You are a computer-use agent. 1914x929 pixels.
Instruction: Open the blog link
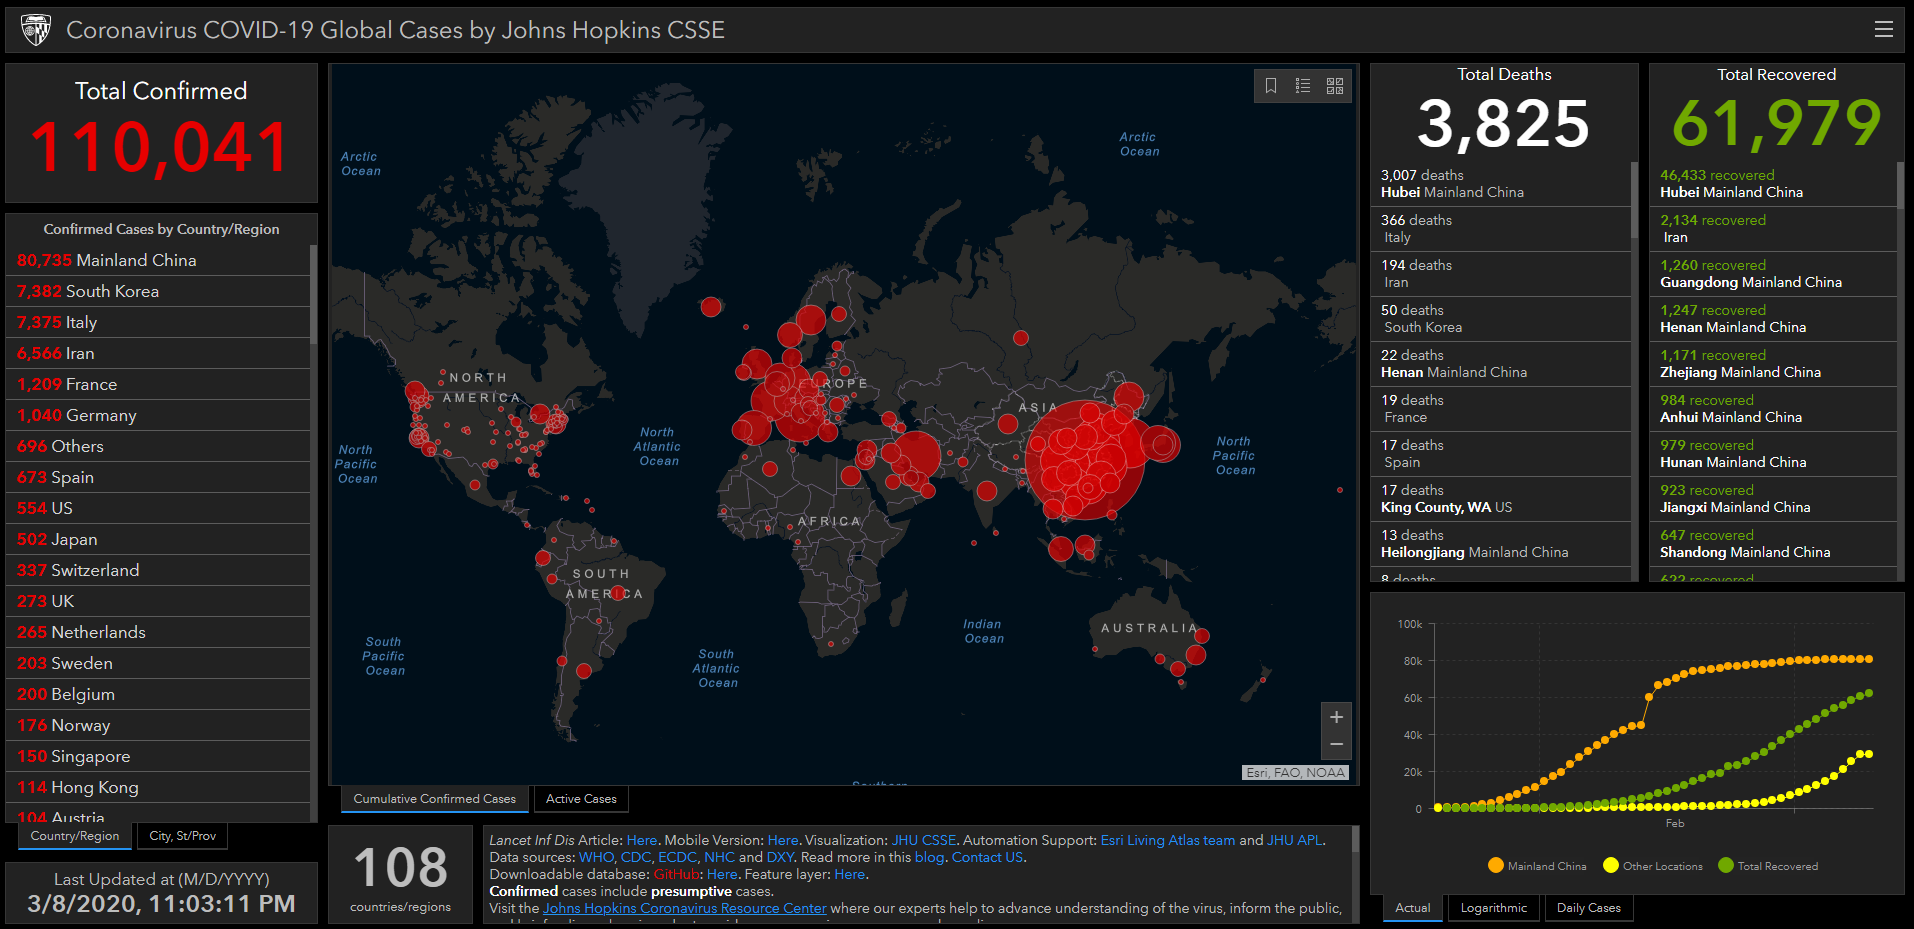929,857
